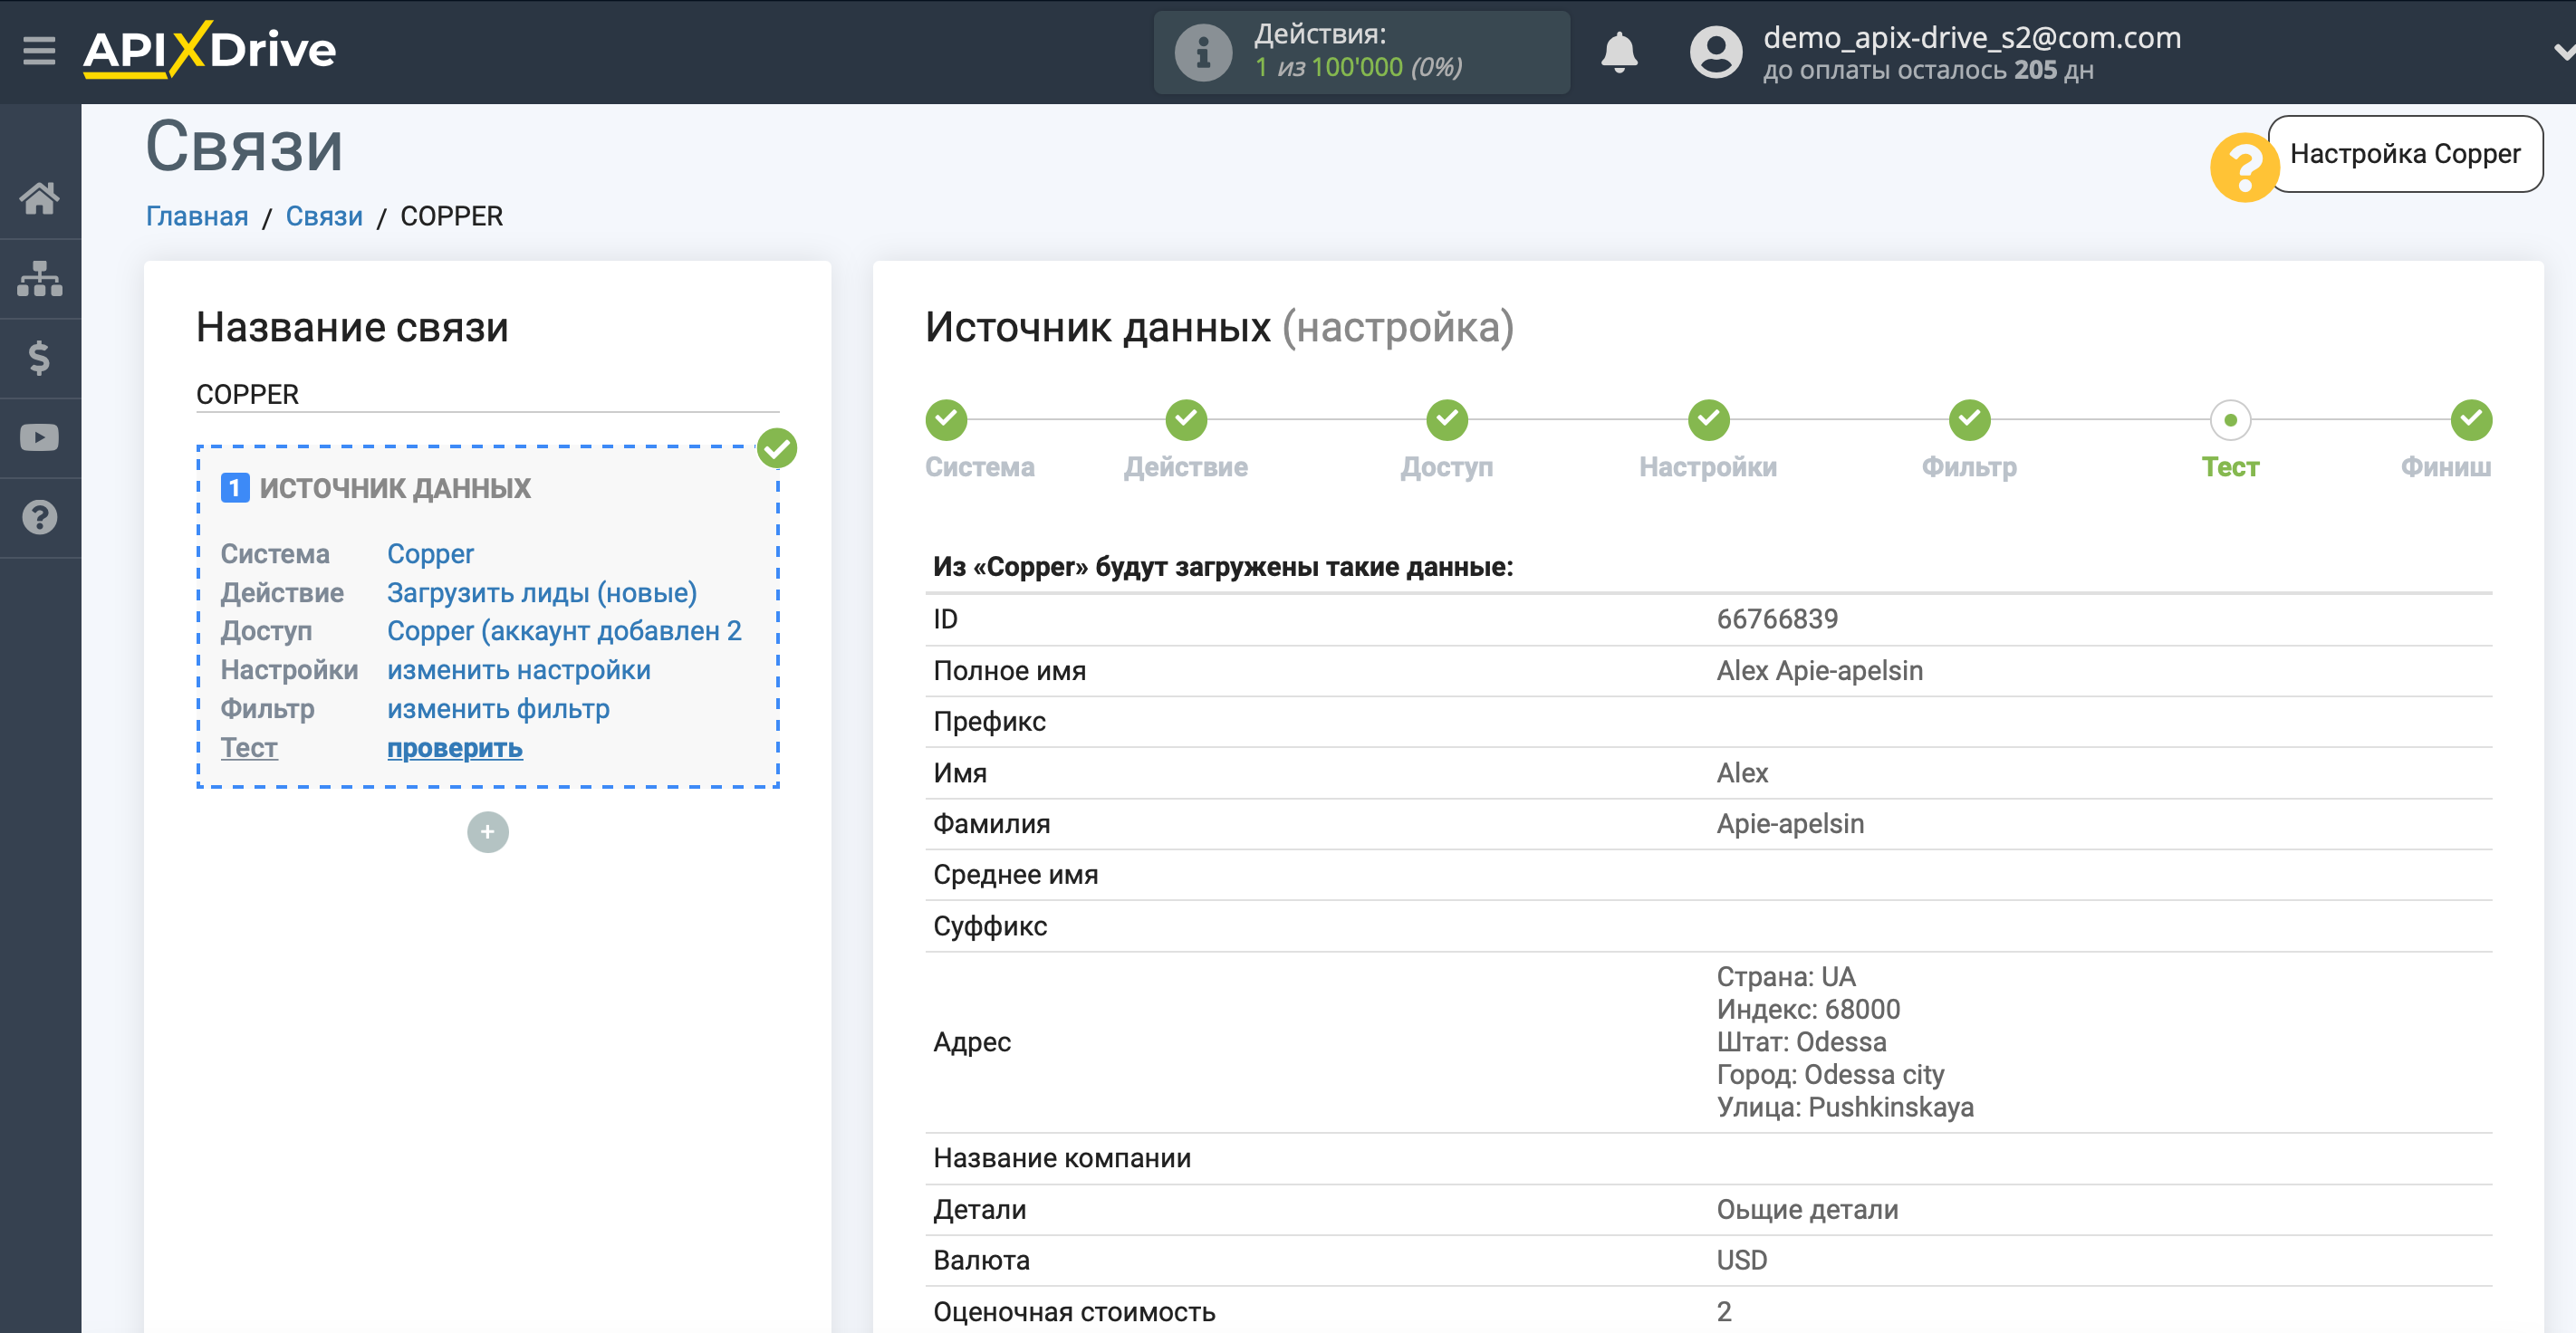Viewport: 2576px width, 1333px height.
Task: Open the Настройка Copper help button
Action: pyautogui.click(x=2405, y=154)
